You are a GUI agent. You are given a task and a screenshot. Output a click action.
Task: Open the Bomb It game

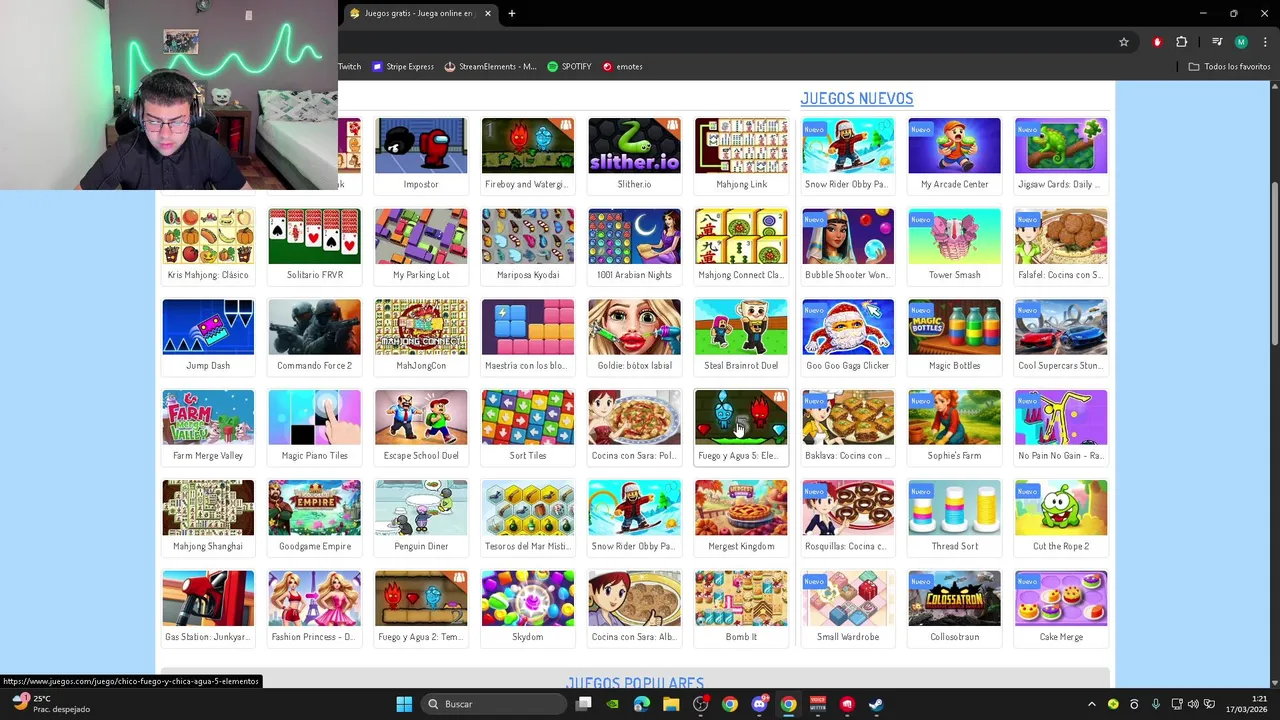(x=741, y=608)
